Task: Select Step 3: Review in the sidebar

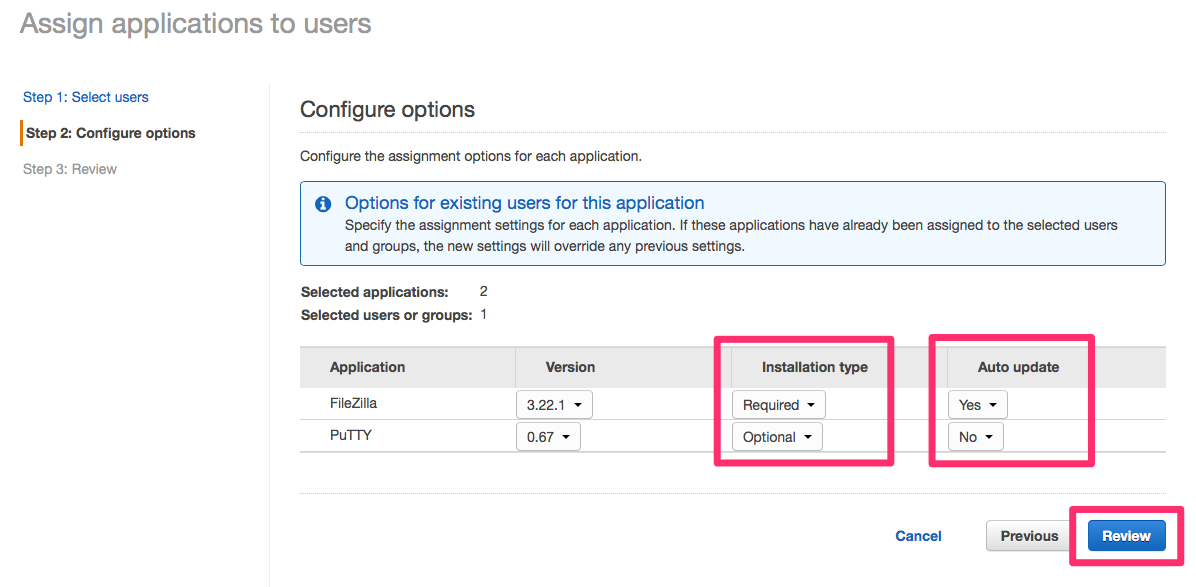Action: click(69, 168)
